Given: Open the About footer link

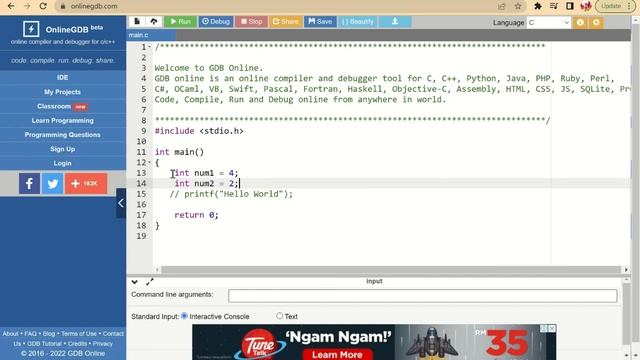Looking at the screenshot, I should 10,333.
